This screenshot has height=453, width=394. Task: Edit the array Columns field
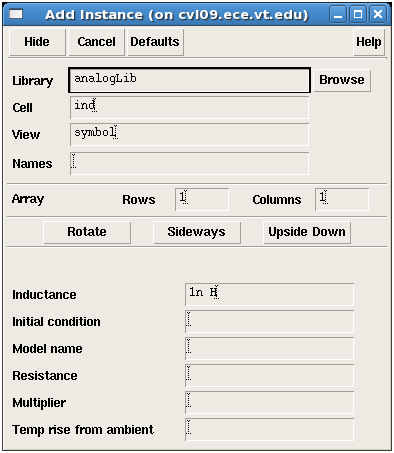[342, 199]
